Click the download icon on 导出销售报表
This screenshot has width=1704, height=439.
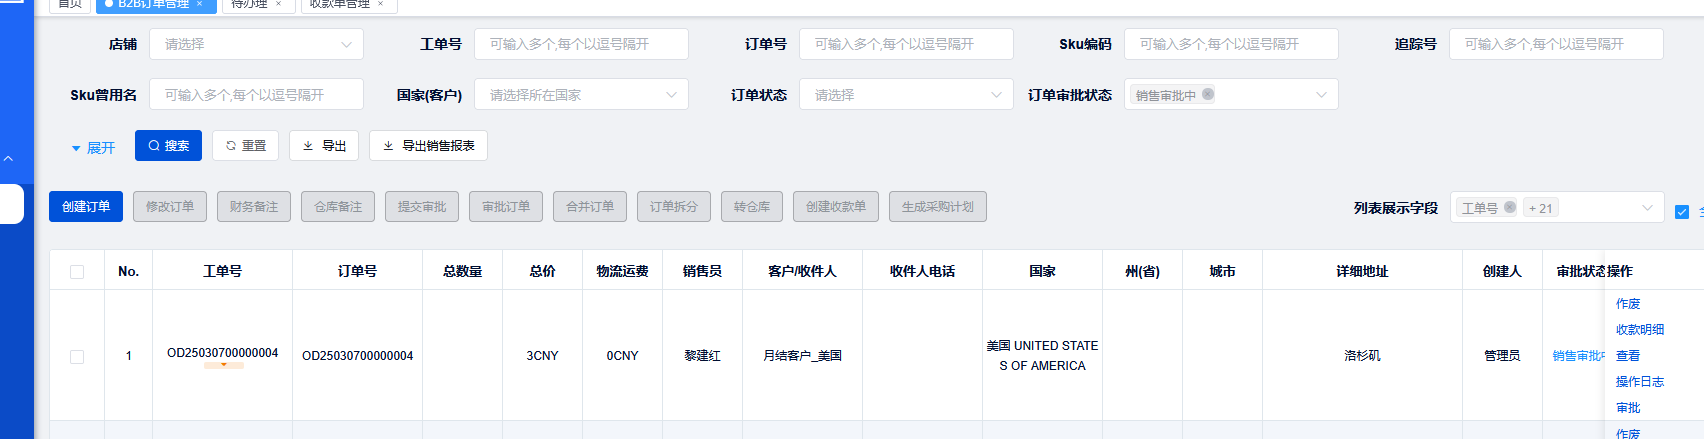click(388, 146)
